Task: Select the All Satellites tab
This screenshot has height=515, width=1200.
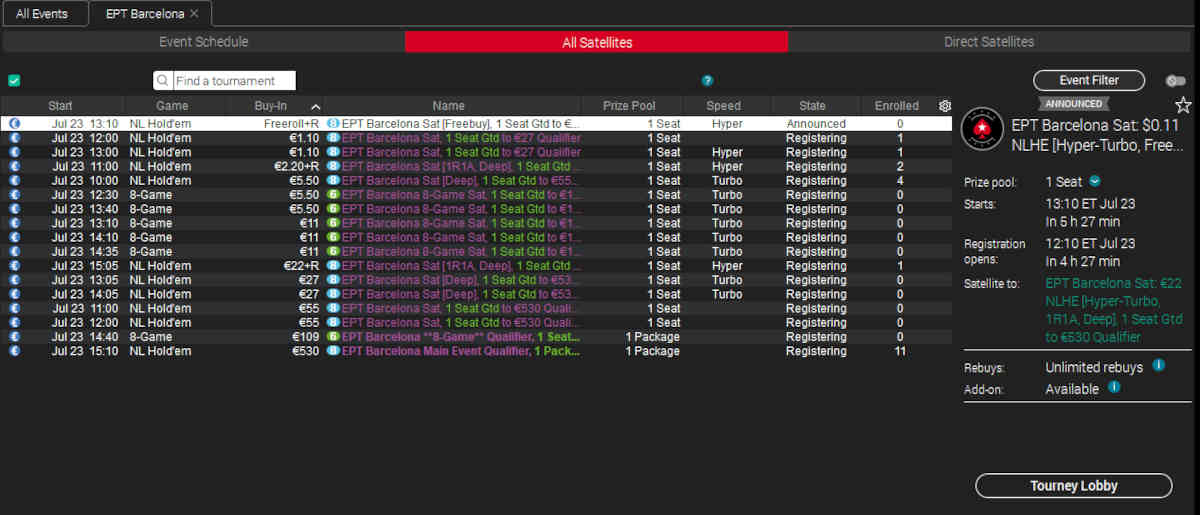Action: click(x=597, y=42)
